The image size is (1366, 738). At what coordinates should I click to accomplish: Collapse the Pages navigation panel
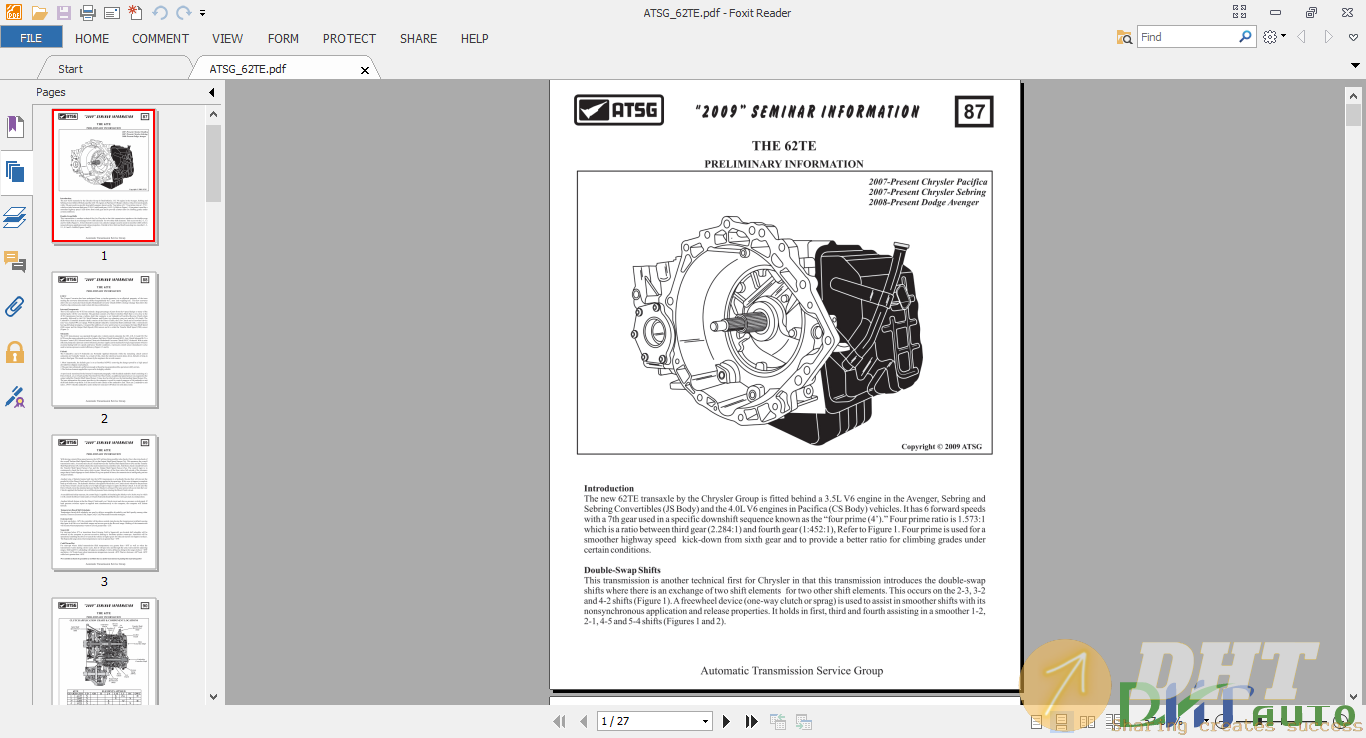point(211,93)
